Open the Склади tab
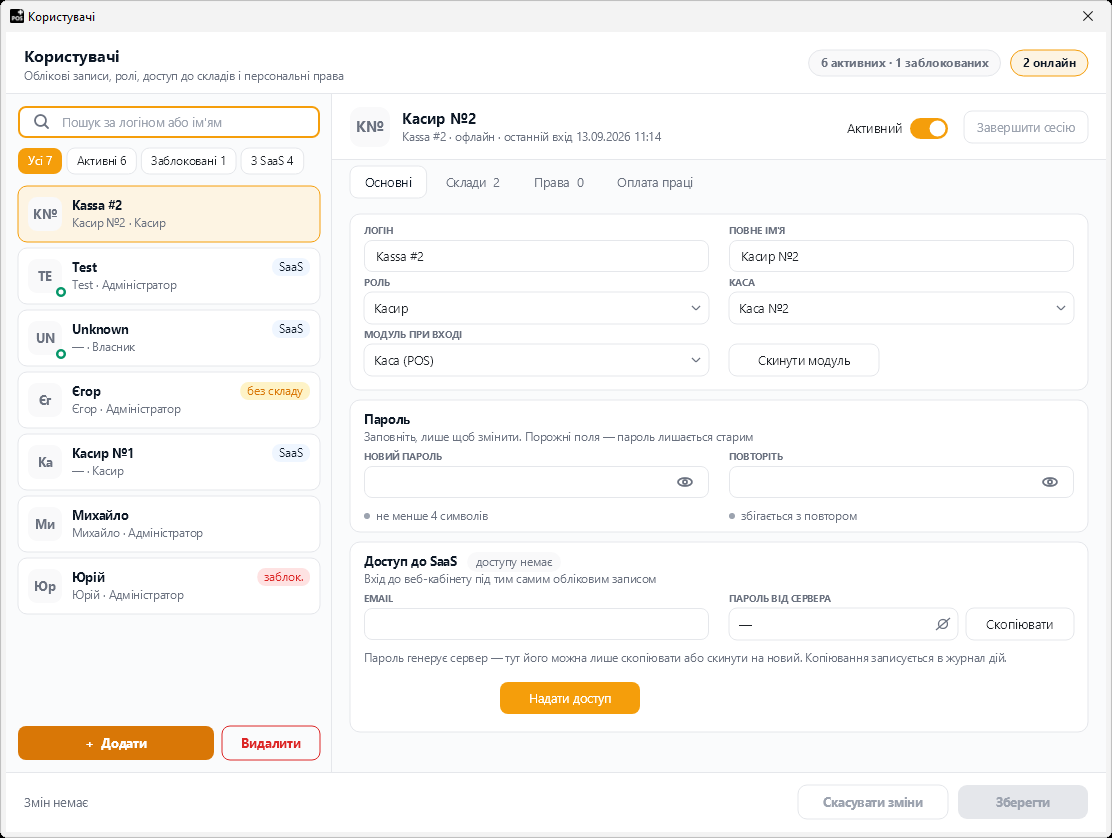The height and width of the screenshot is (838, 1112). tap(473, 182)
